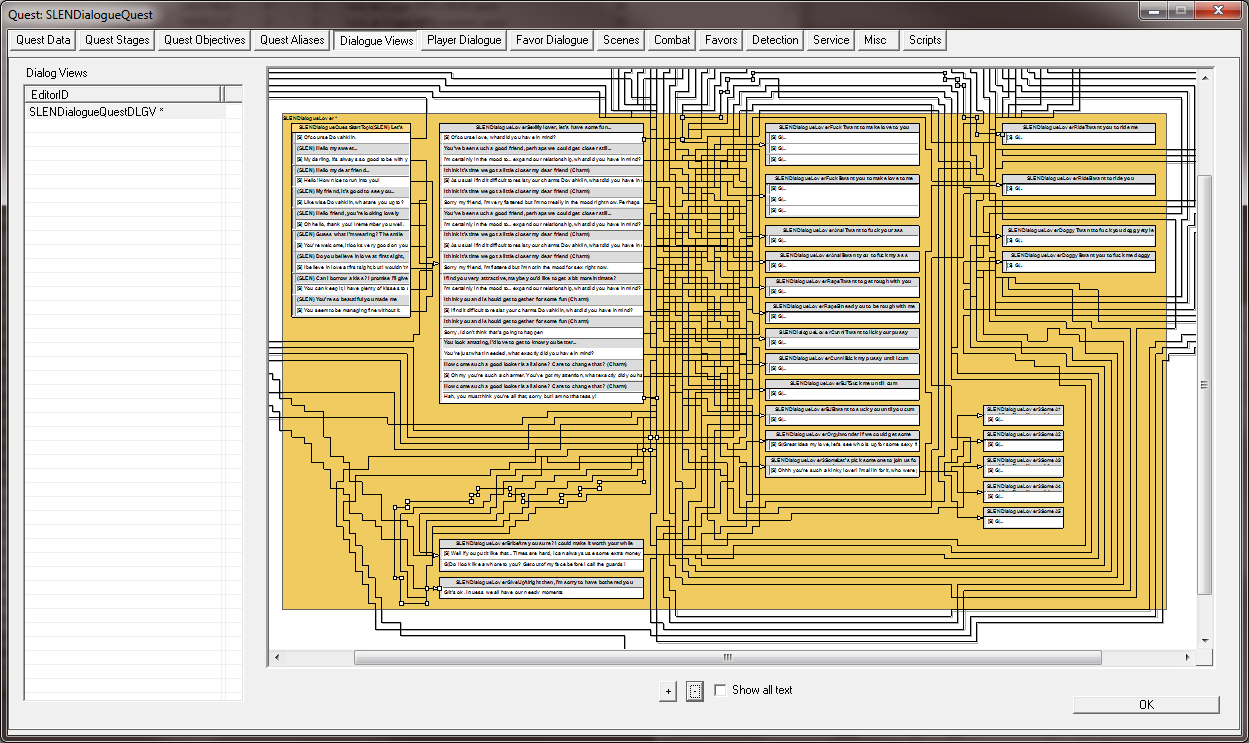This screenshot has width=1249, height=743.
Task: Click the horizontal scrollbar thumb of the dialogue graph
Action: coord(727,657)
